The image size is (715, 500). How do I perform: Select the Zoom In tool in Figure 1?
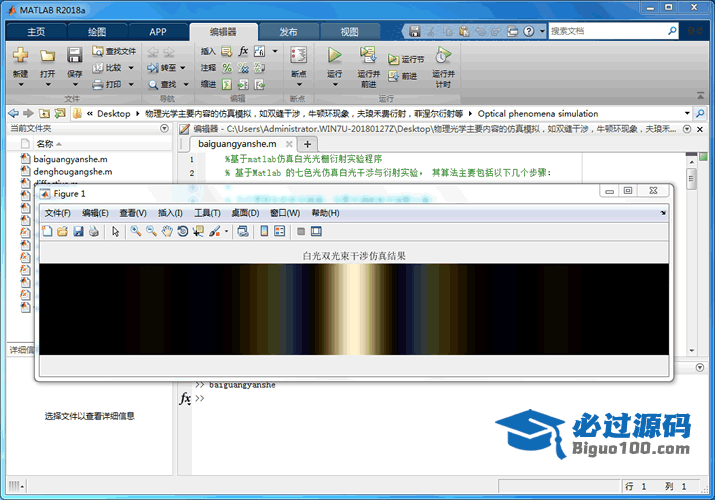pyautogui.click(x=135, y=231)
